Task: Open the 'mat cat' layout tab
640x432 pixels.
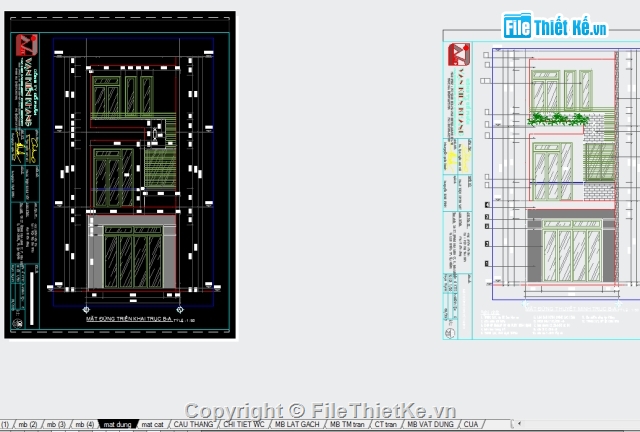Action: pyautogui.click(x=152, y=425)
